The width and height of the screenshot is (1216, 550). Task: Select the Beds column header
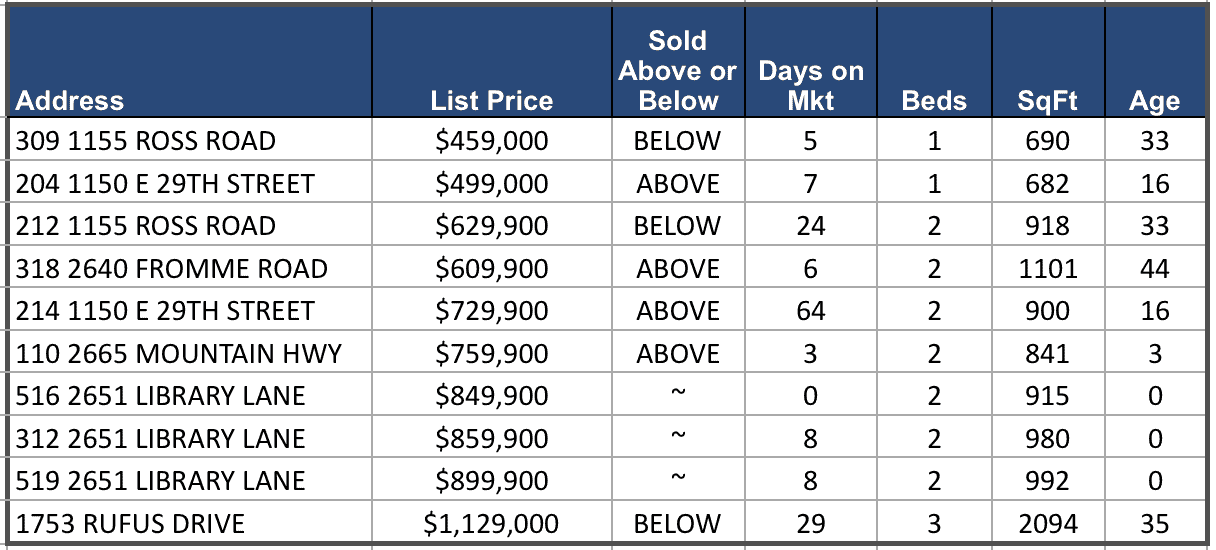coord(934,101)
